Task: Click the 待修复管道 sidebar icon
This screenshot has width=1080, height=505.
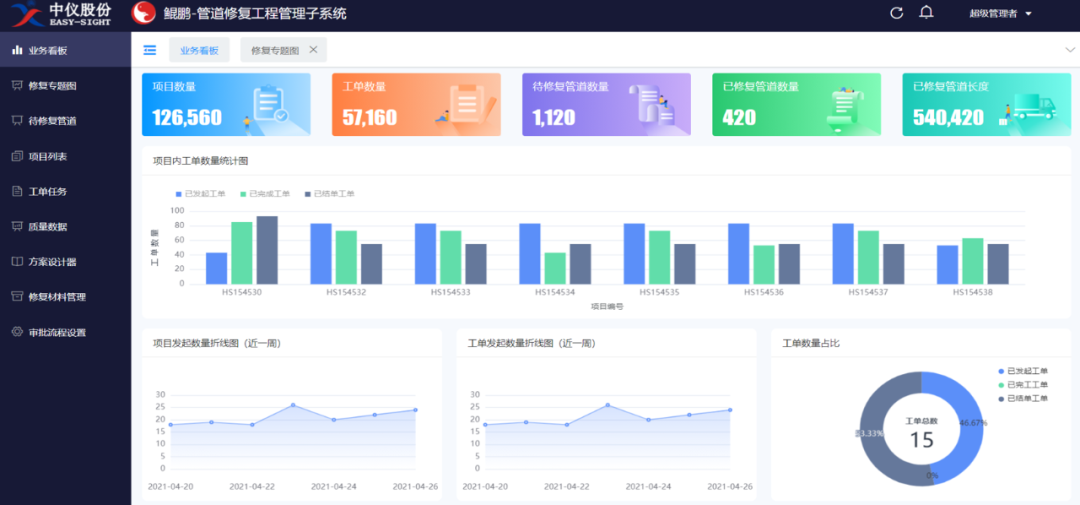Action: click(x=17, y=121)
